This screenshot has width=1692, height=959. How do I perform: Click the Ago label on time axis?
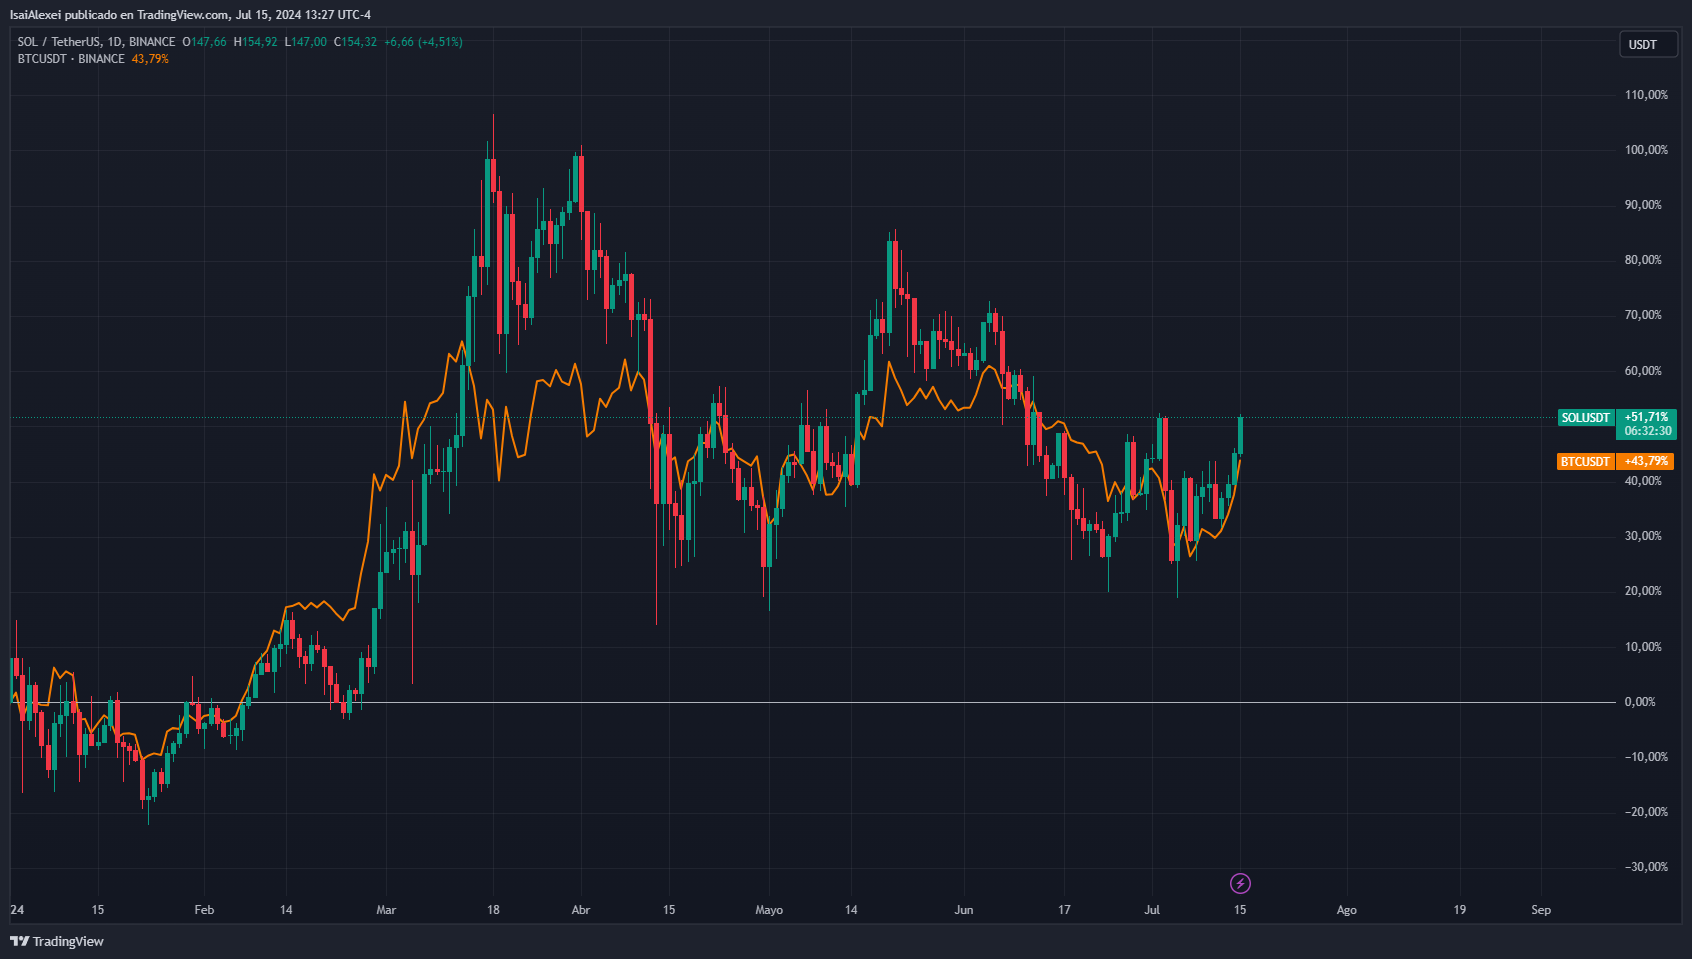pos(1347,910)
